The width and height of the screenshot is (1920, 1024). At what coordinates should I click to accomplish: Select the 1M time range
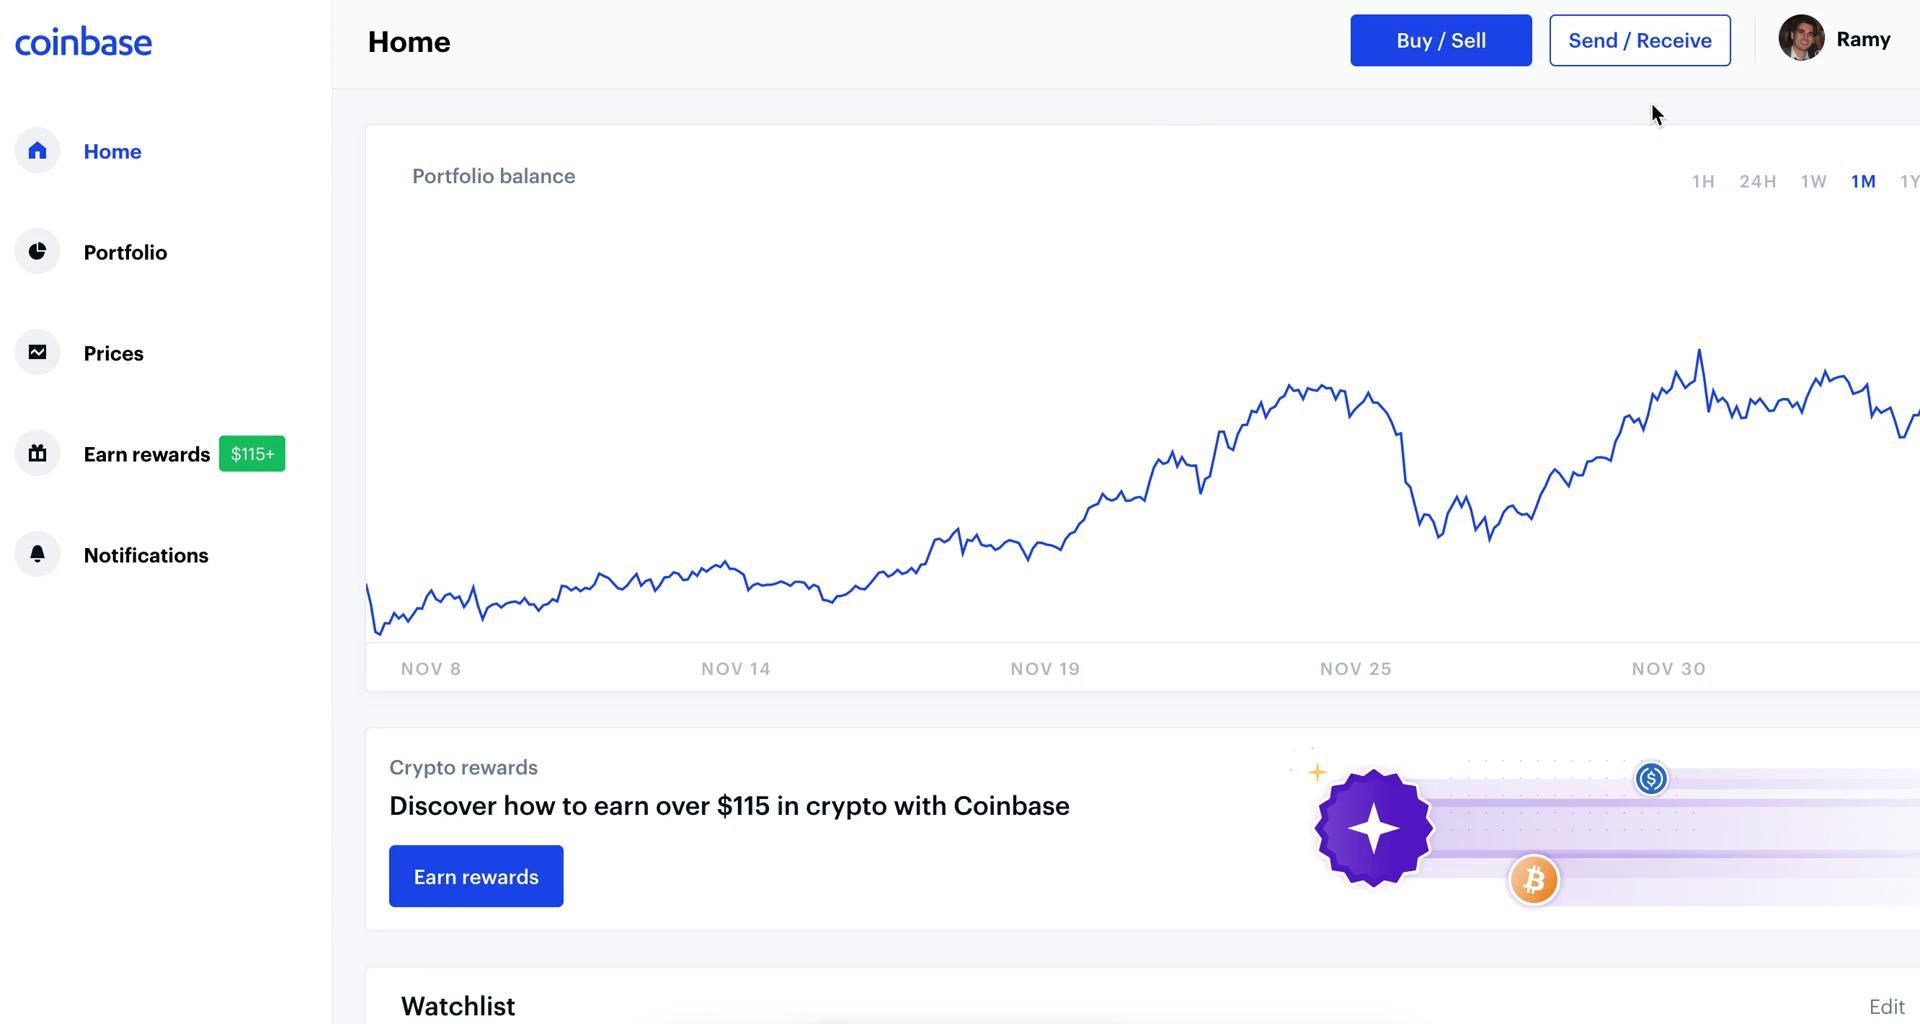point(1862,182)
